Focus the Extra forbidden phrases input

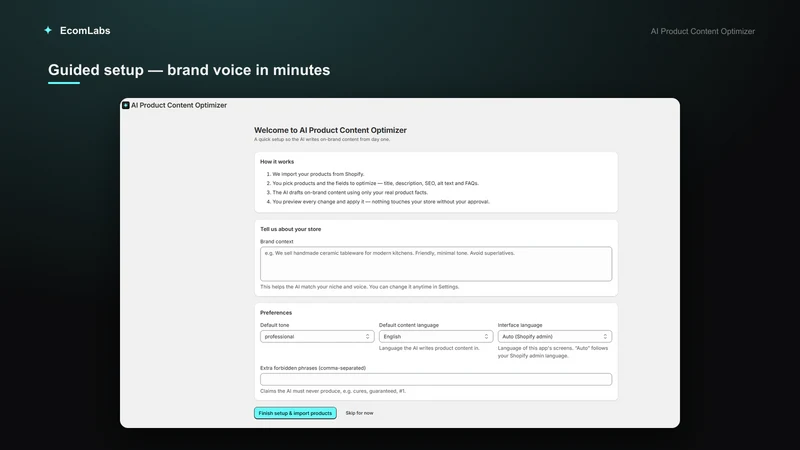(x=436, y=379)
